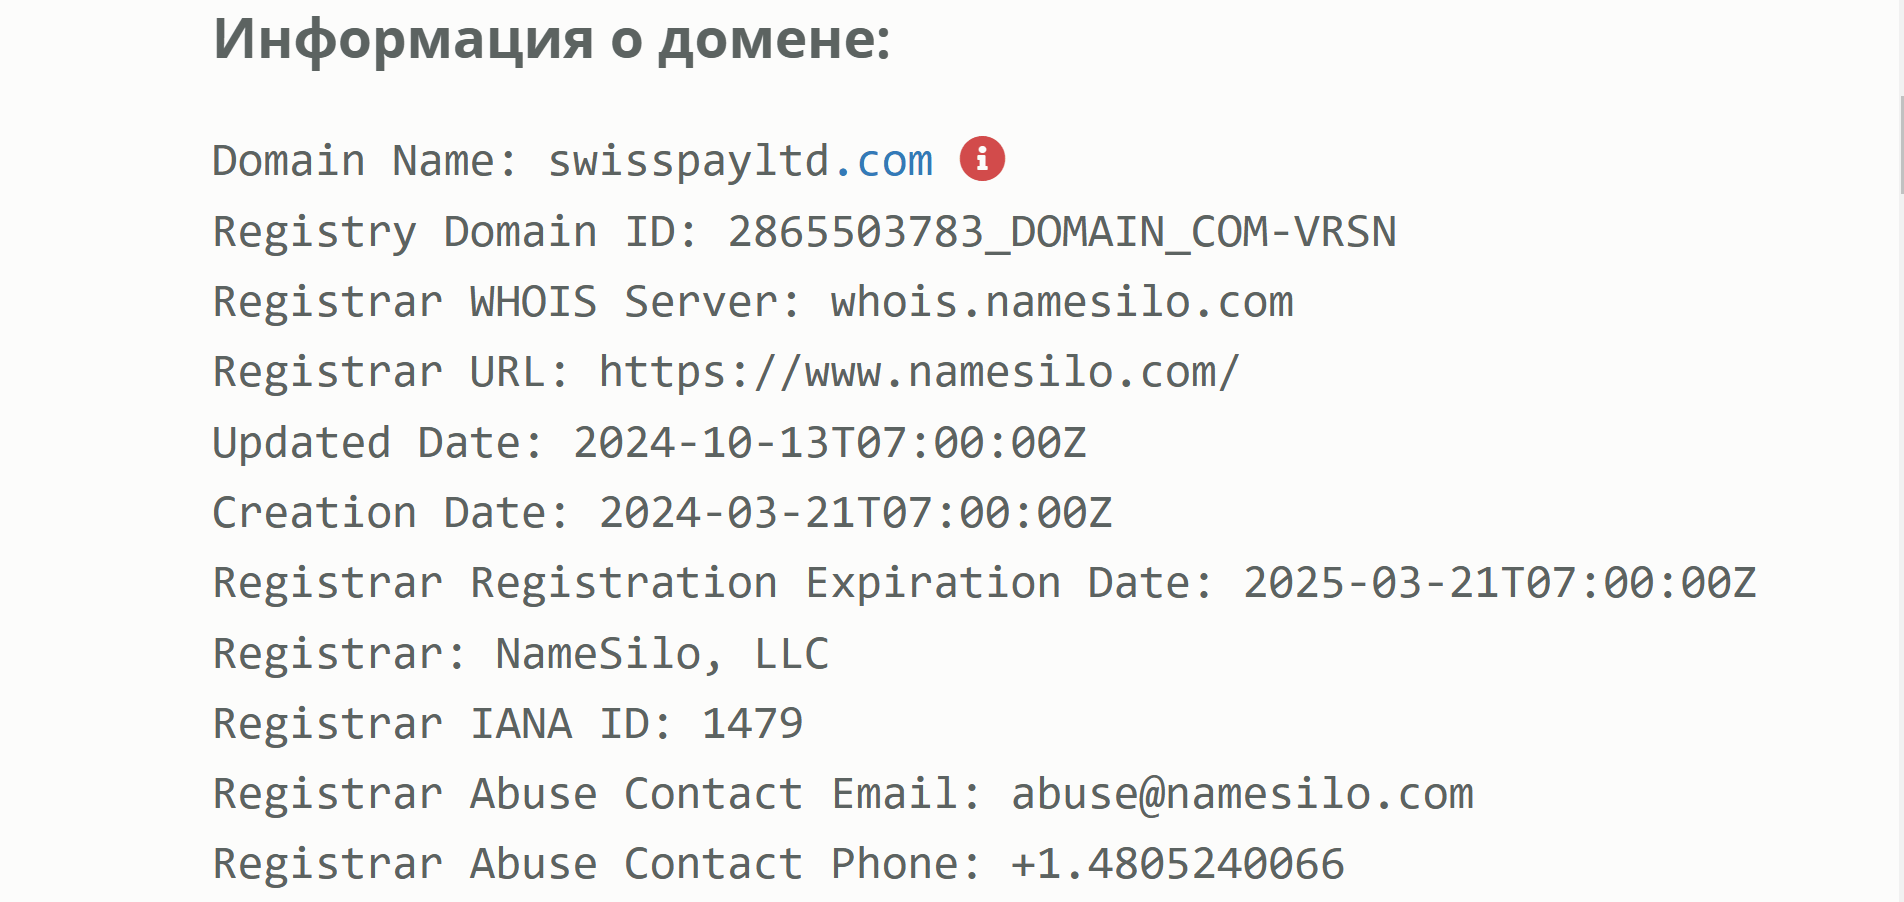Click the 'Информация о домене:' heading
1904x902 pixels.
coord(552,40)
